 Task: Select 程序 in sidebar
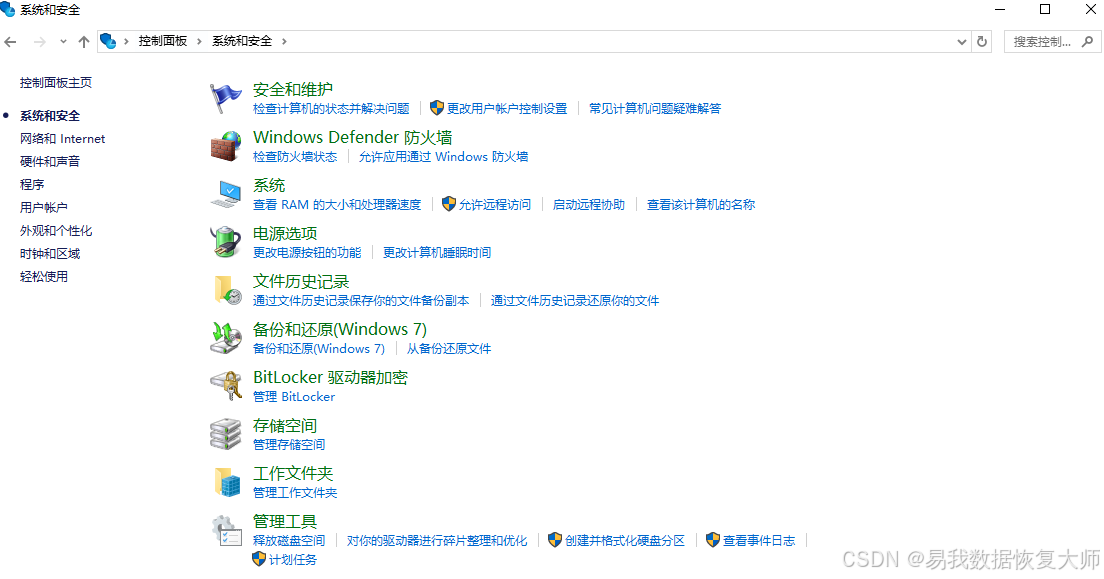tap(32, 185)
